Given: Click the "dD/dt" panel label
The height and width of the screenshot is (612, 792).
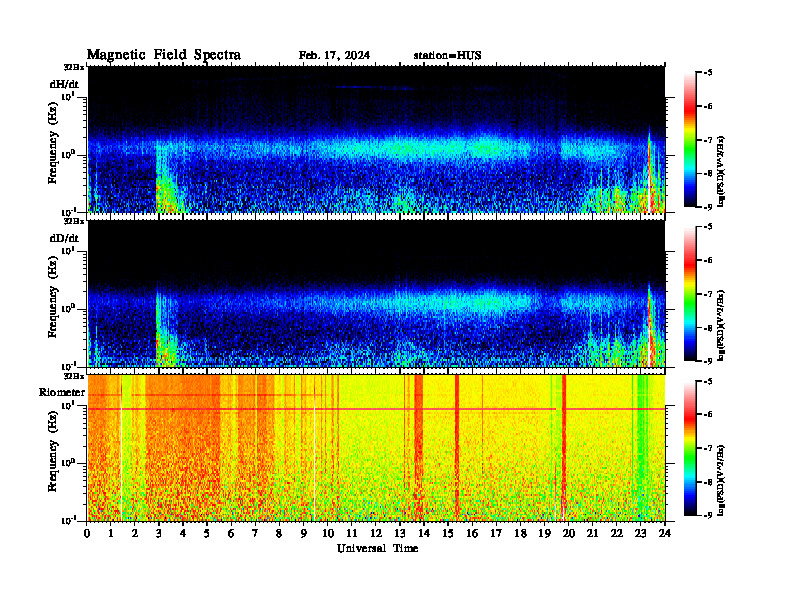Looking at the screenshot, I should click(64, 238).
